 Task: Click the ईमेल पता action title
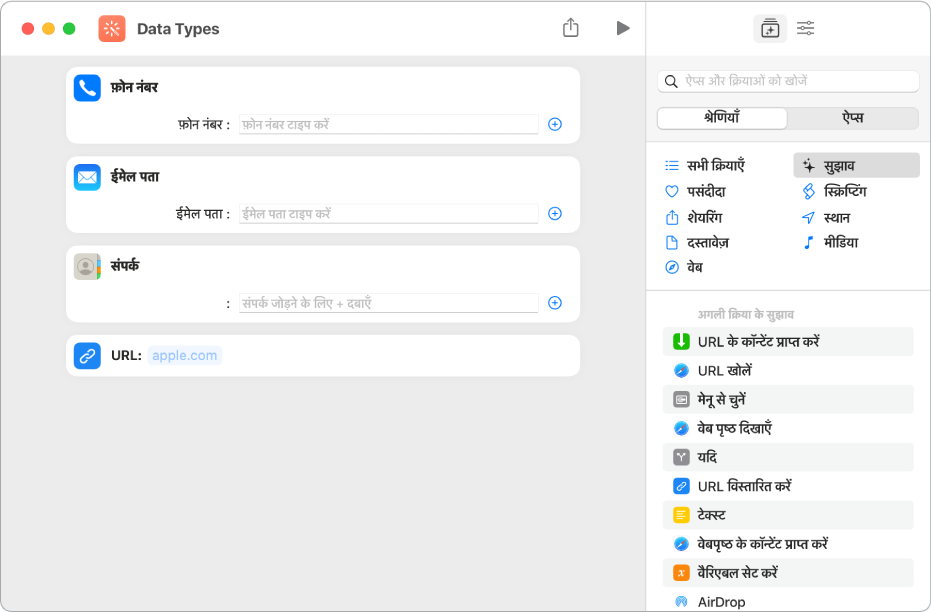coord(135,176)
